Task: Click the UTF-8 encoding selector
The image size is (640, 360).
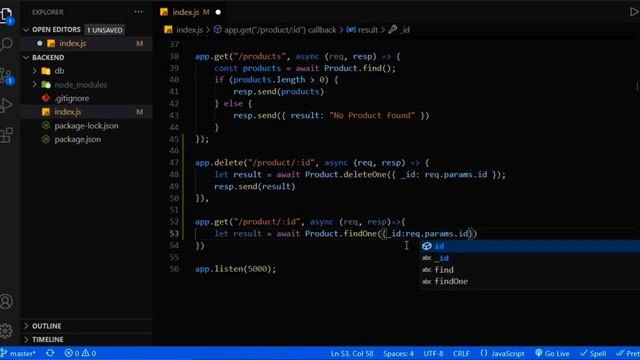Action: (433, 353)
